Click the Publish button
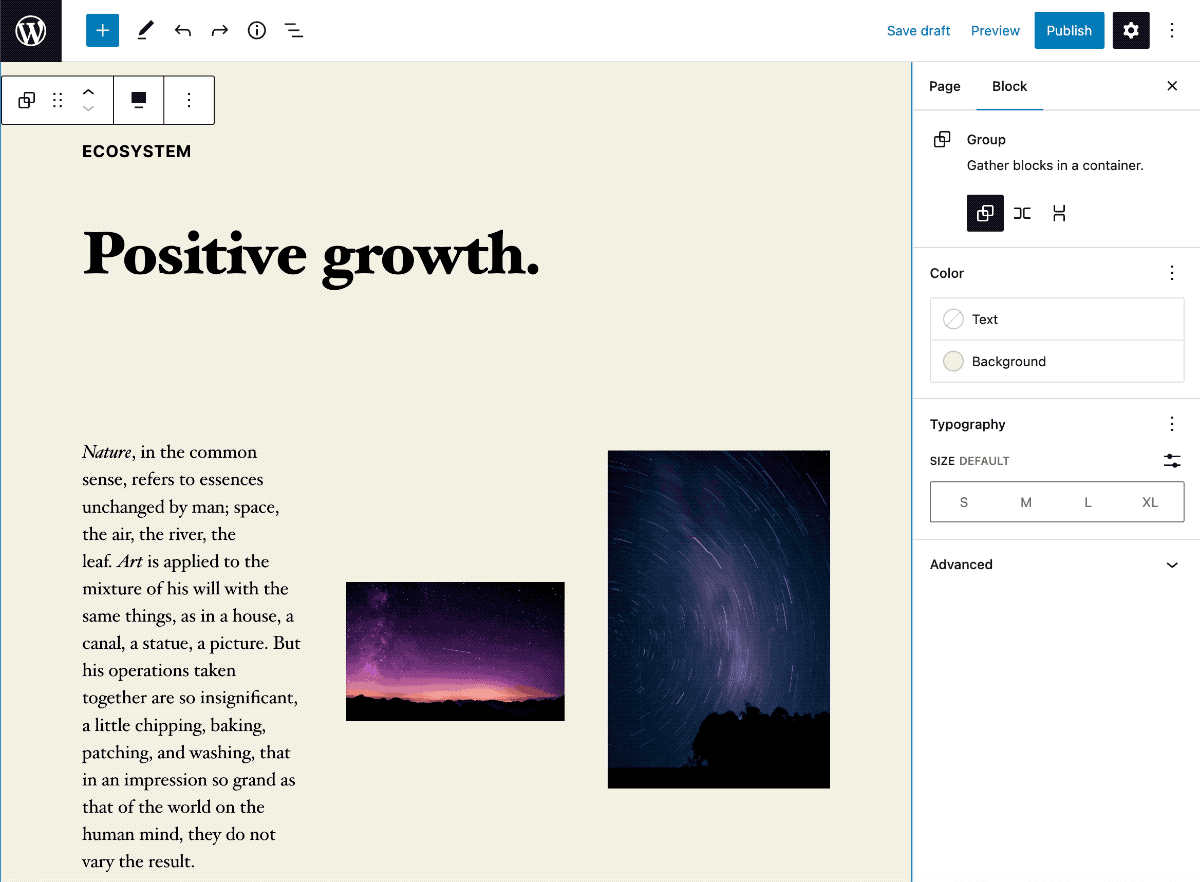The height and width of the screenshot is (882, 1200). click(x=1069, y=31)
